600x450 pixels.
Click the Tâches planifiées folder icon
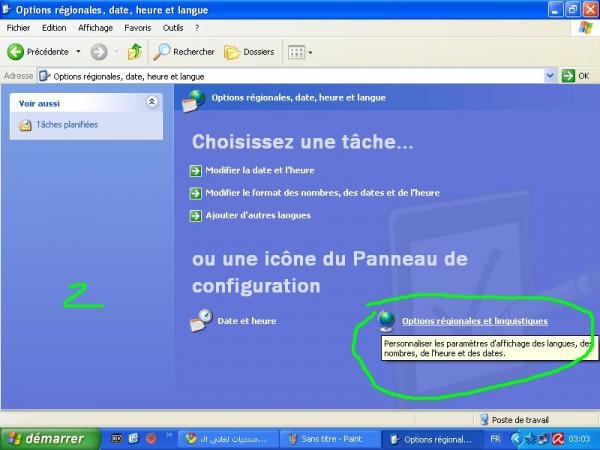[26, 125]
